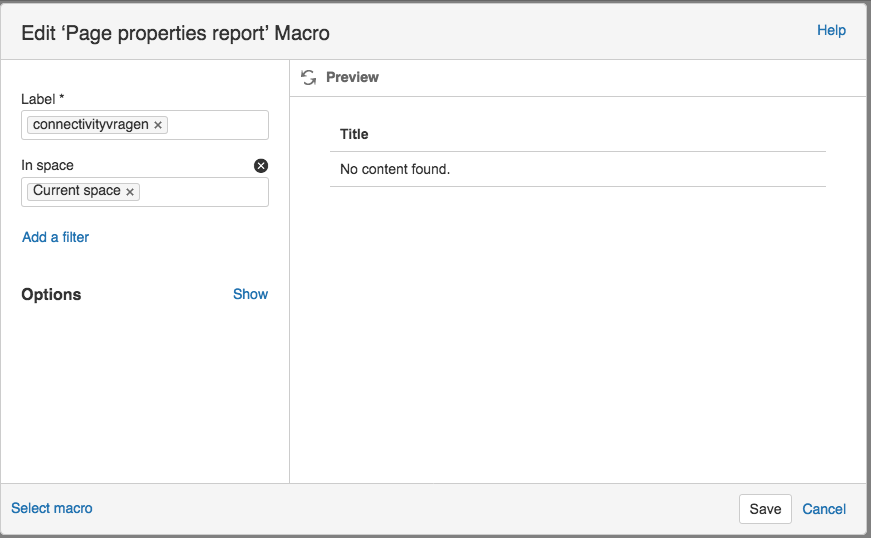Click Select macro link
This screenshot has height=538, width=871.
(x=52, y=508)
